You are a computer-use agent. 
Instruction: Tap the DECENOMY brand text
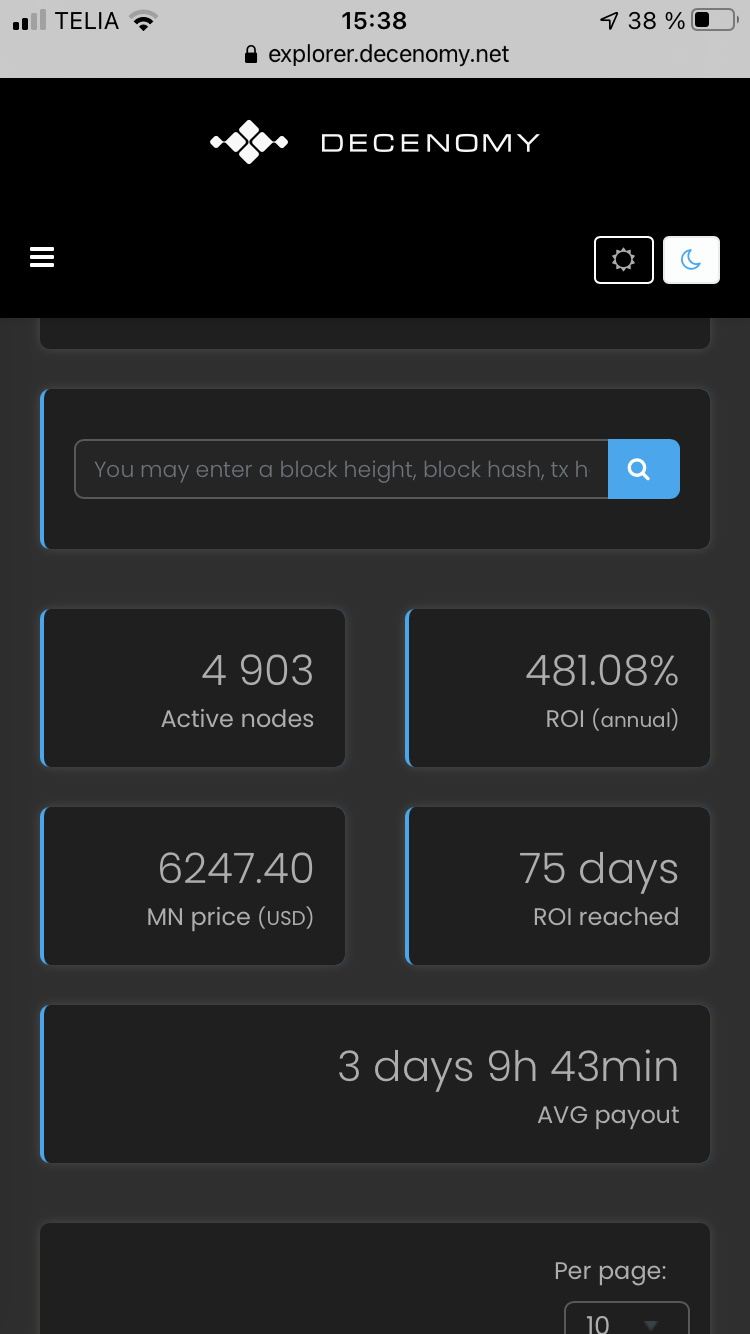coord(430,143)
